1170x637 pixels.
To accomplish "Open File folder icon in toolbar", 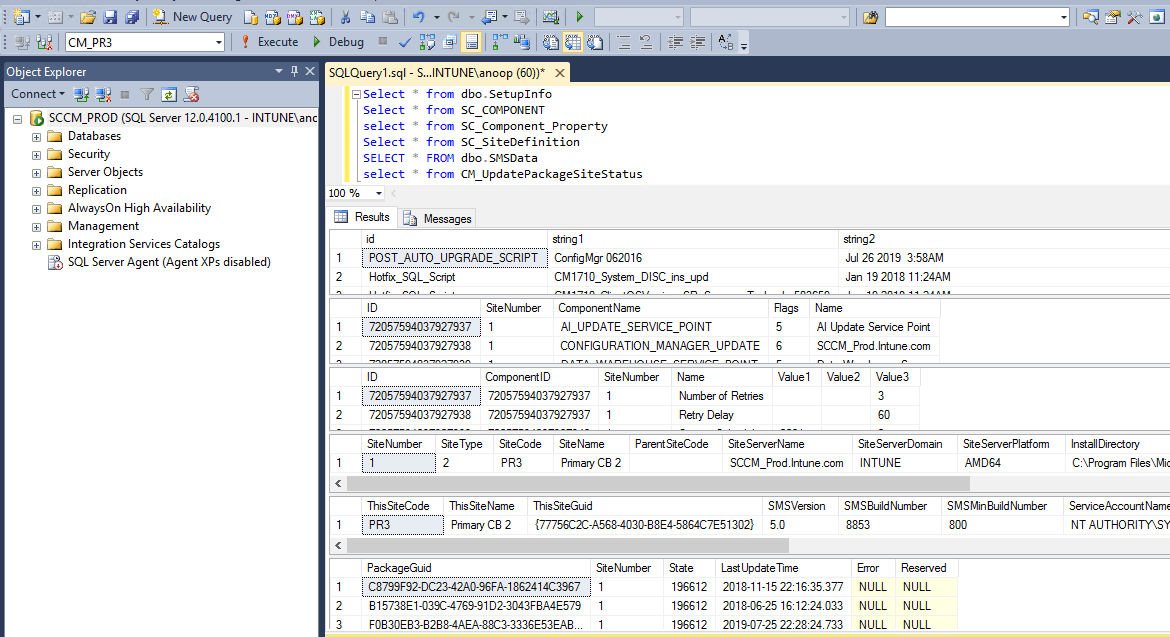I will click(88, 16).
